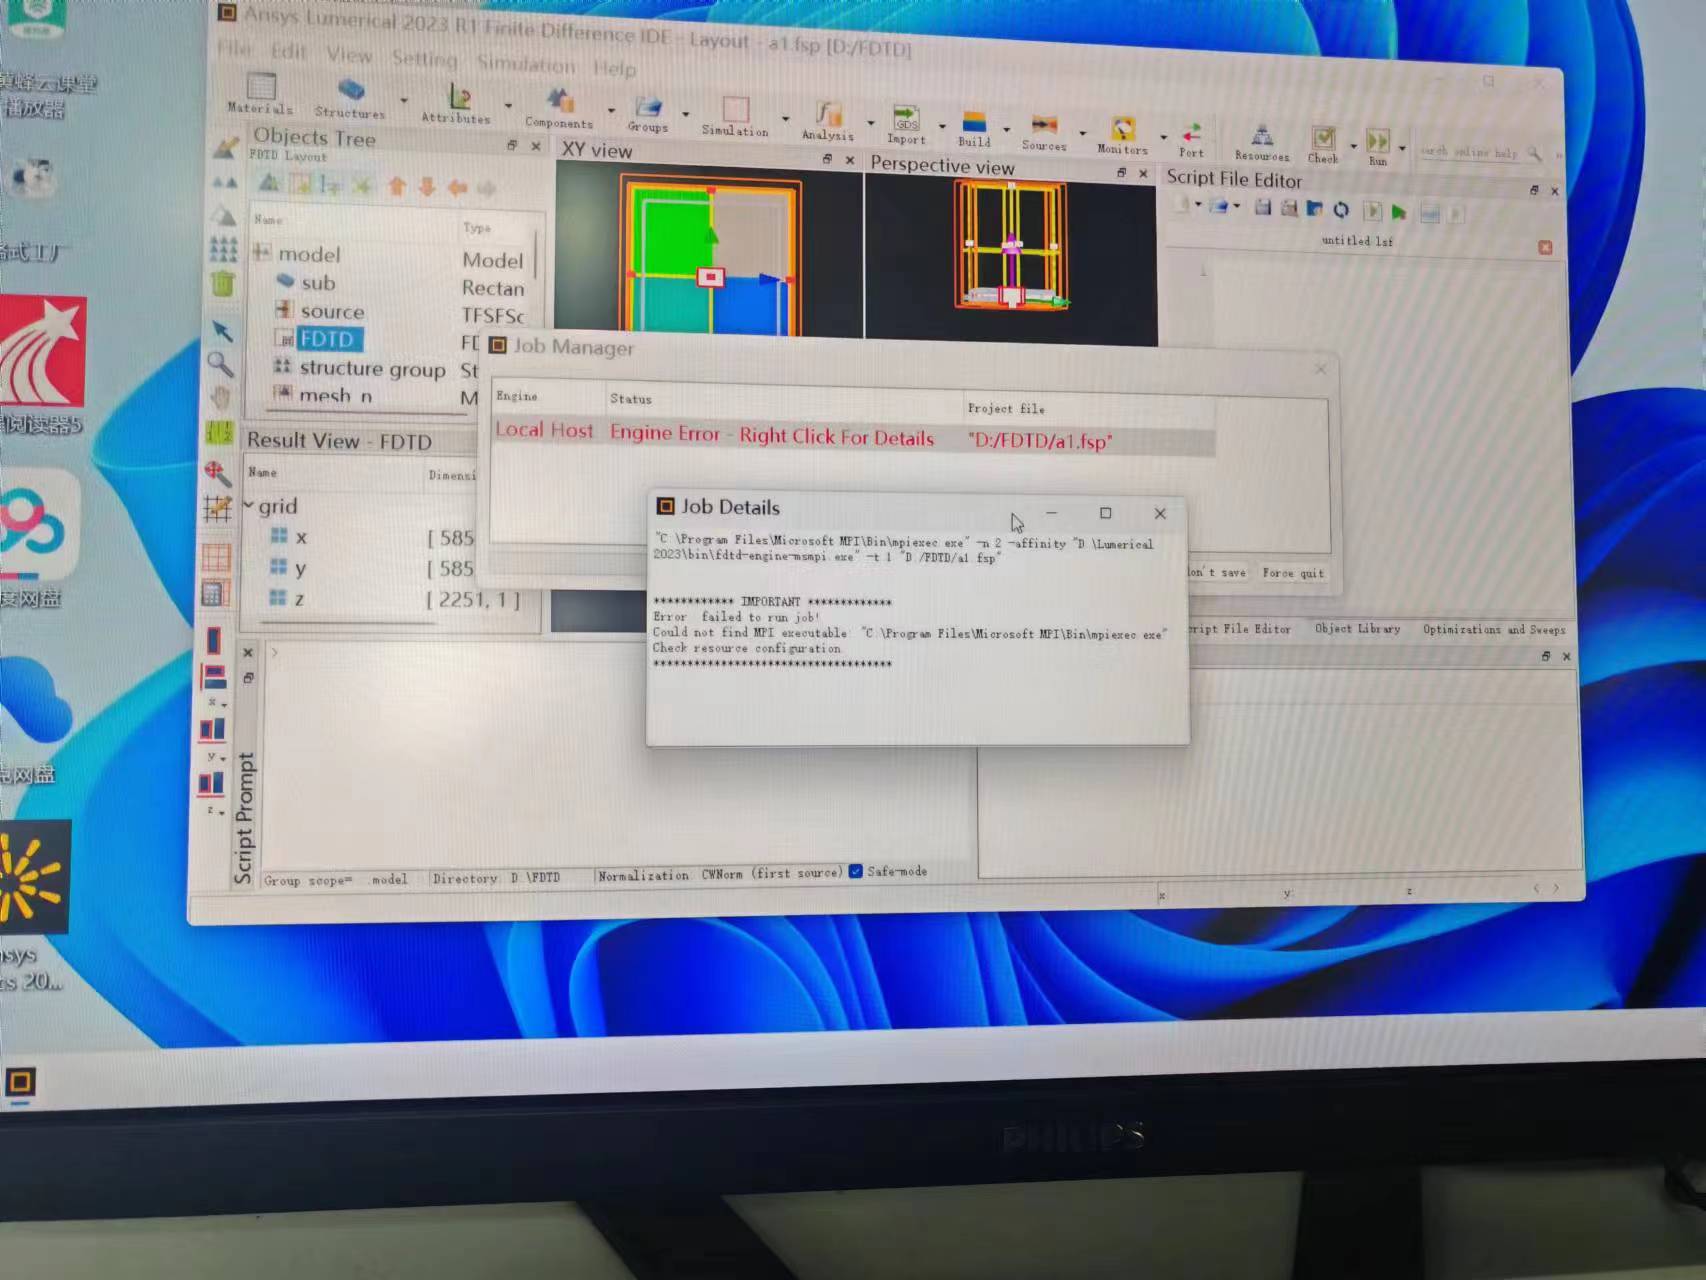The height and width of the screenshot is (1280, 1706).
Task: Click the Components toolbar icon
Action: coord(560,102)
